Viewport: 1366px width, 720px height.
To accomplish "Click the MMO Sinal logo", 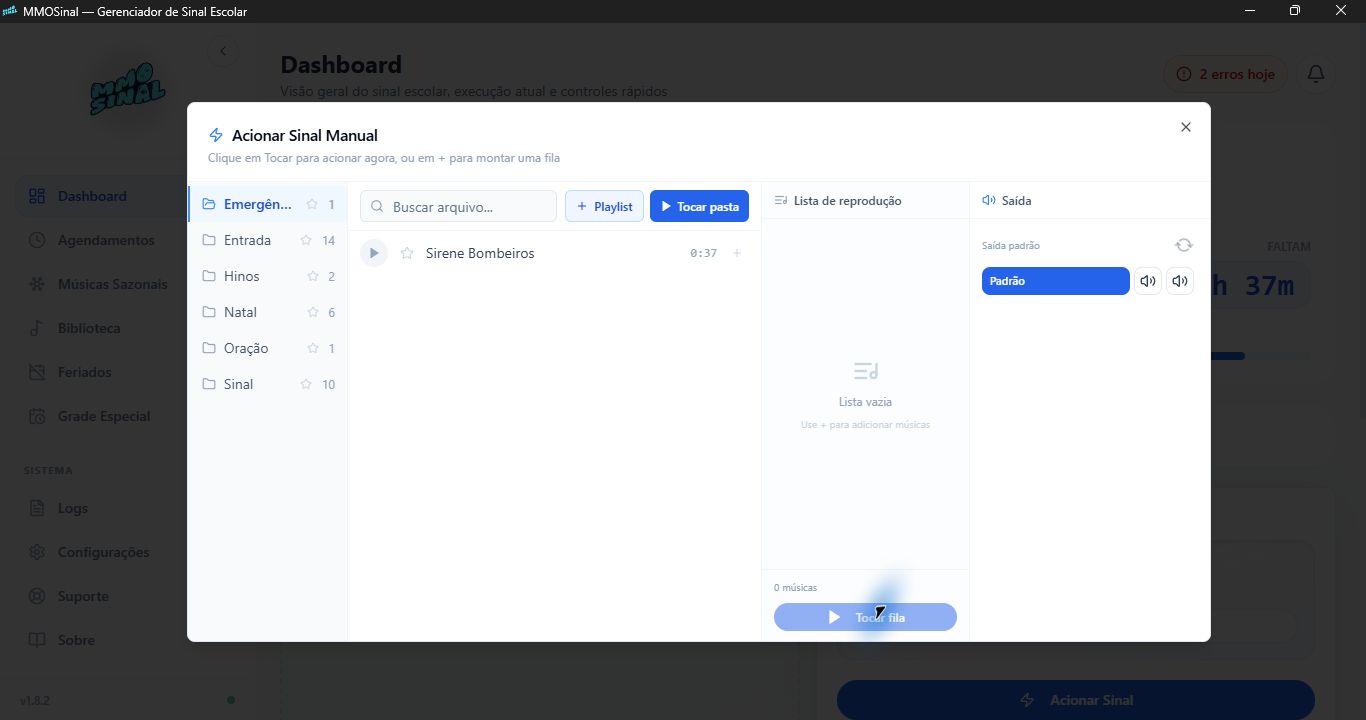I will click(127, 88).
